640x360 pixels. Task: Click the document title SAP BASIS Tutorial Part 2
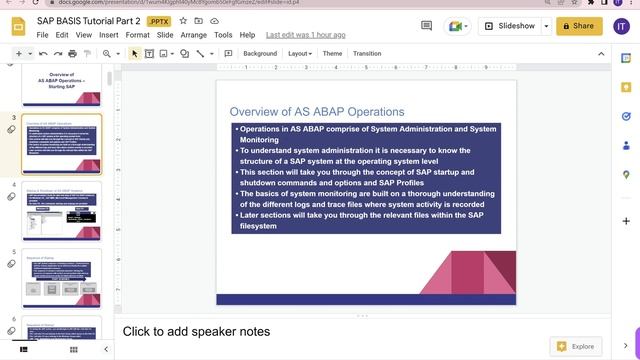[x=89, y=21]
